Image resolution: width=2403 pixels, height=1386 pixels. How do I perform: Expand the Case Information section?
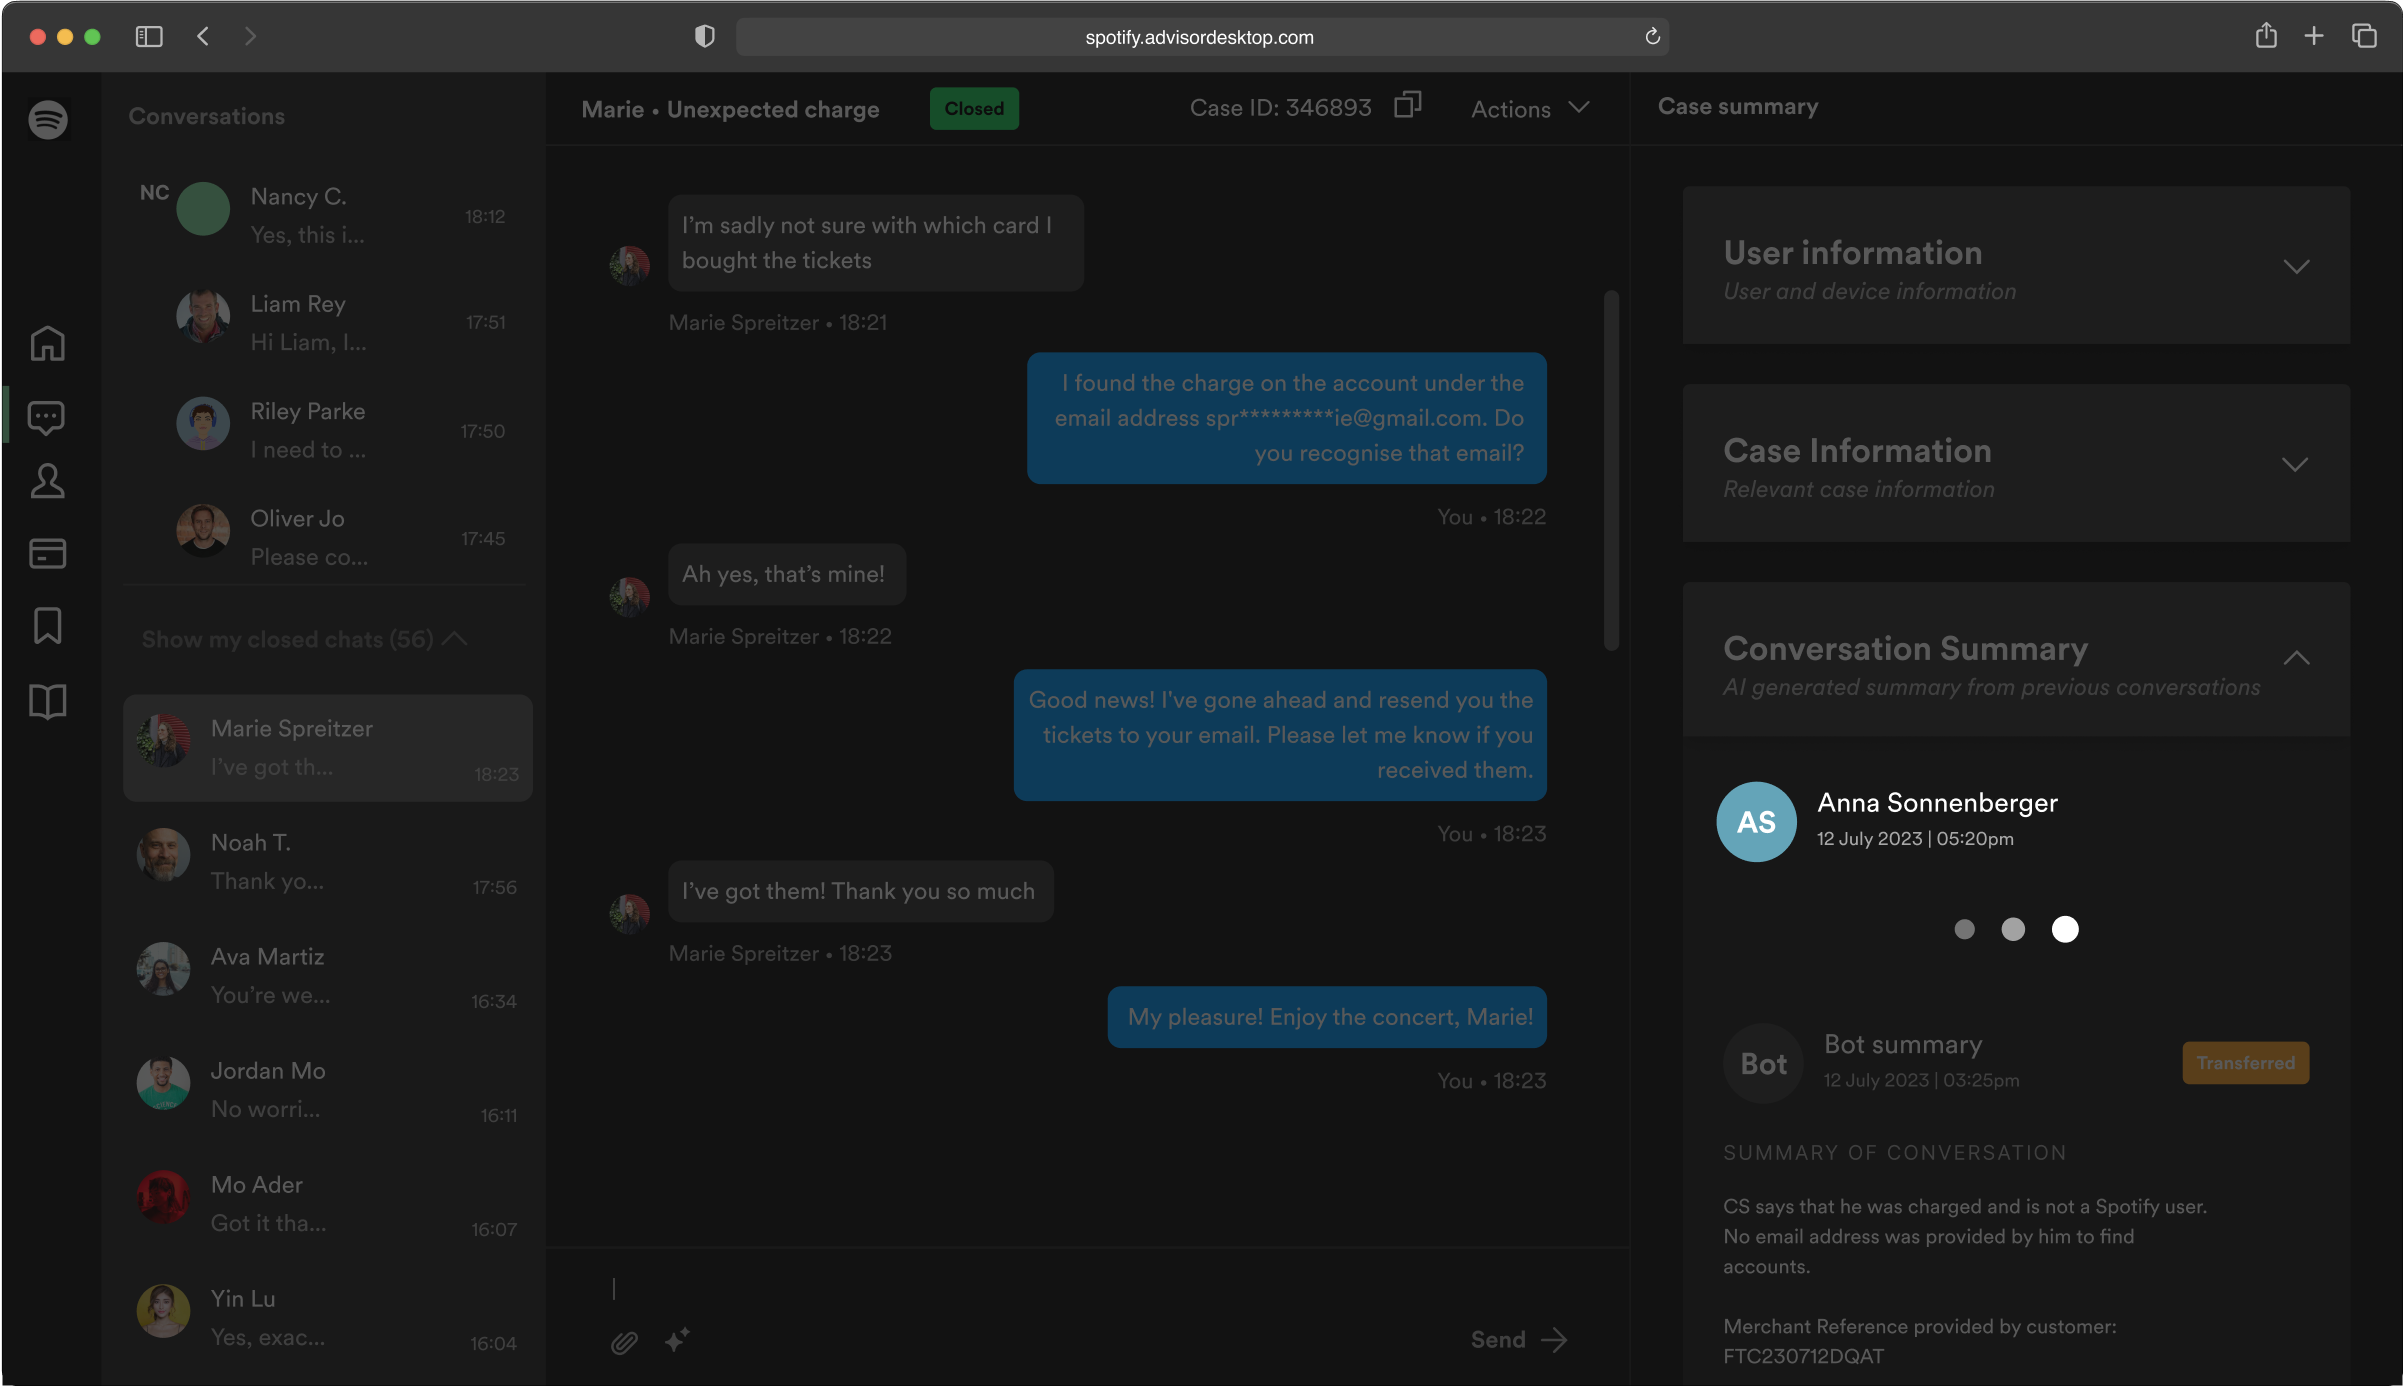coord(2295,465)
